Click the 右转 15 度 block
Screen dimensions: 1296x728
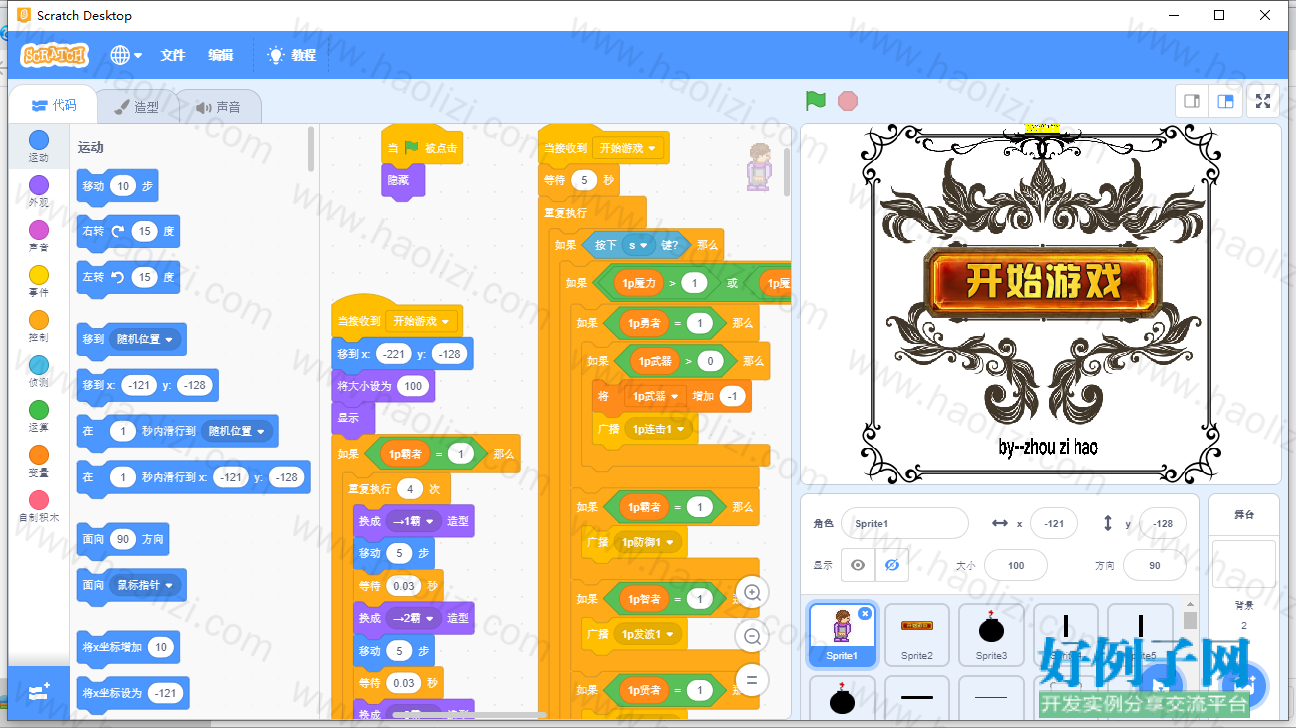(x=128, y=231)
